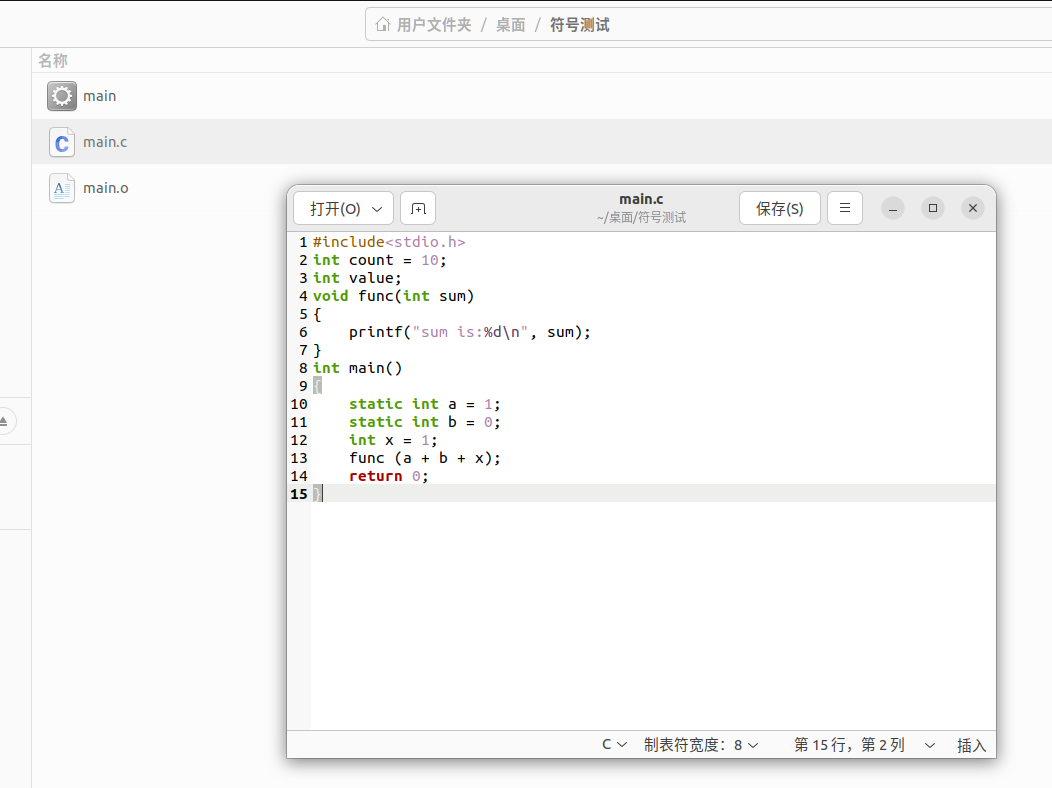1052x788 pixels.
Task: Open the gedit hamburger menu
Action: tap(845, 208)
